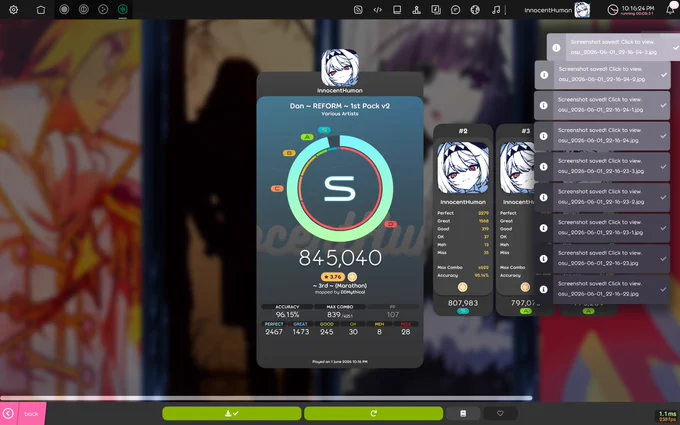Viewport: 680px width, 425px height.
Task: Click info icon of the 22-16-23-3.jpg notification
Action: [x=543, y=167]
